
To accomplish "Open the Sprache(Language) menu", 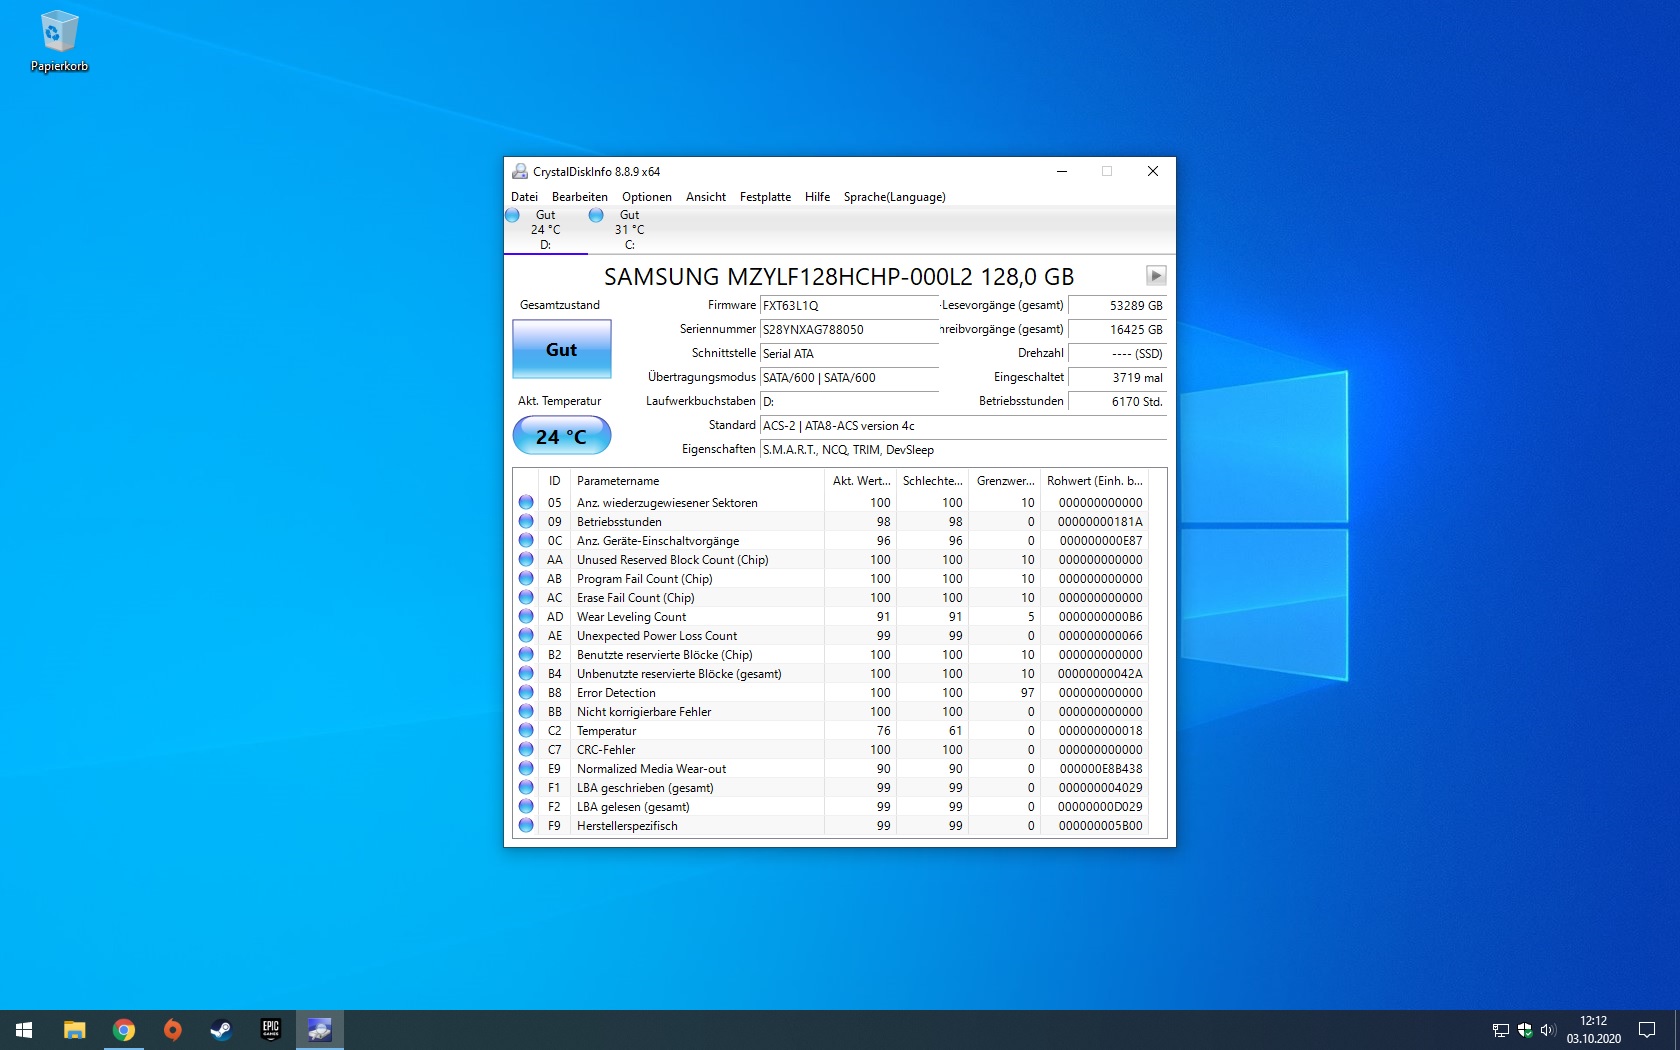I will [x=893, y=197].
